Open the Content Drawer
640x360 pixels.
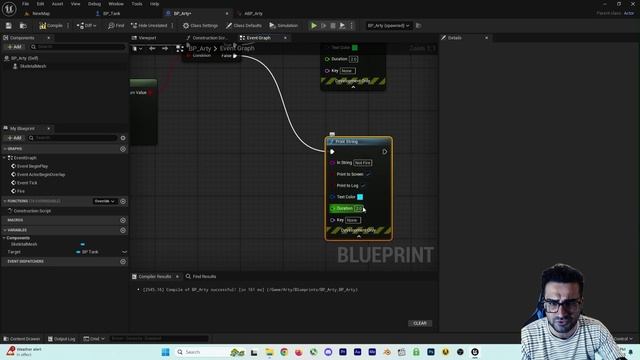(22, 339)
